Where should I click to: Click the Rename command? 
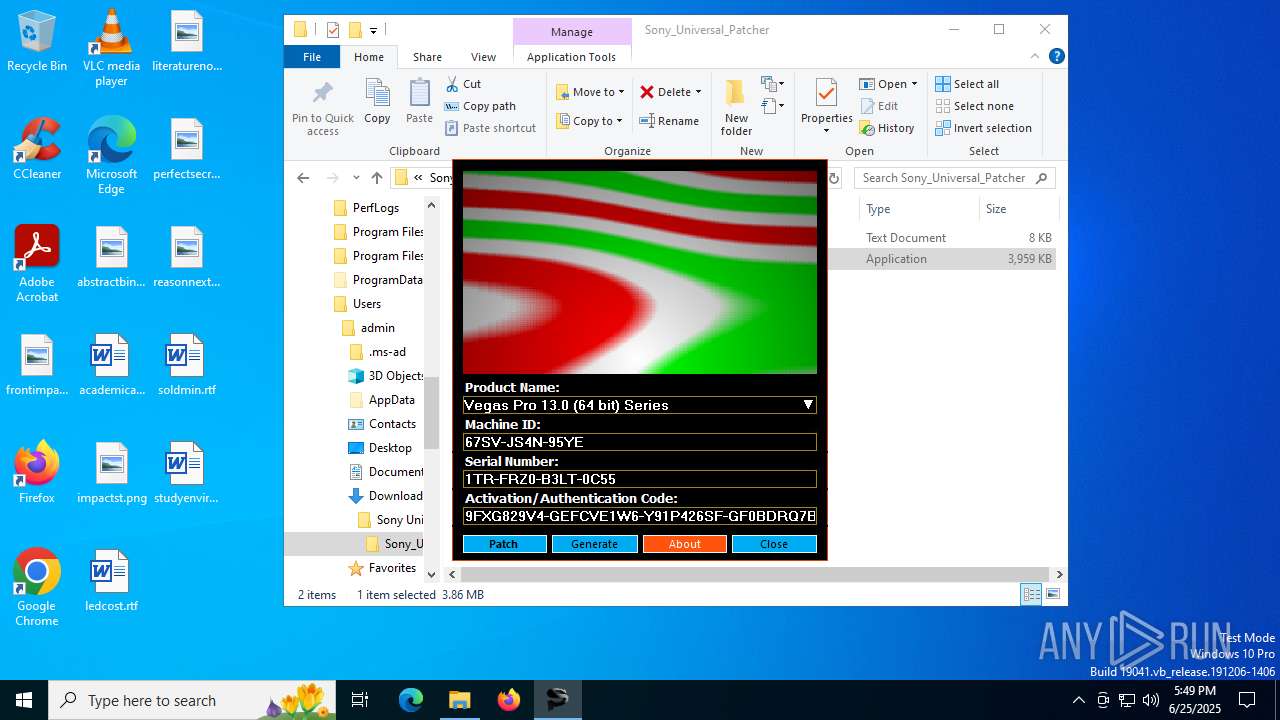(x=670, y=121)
